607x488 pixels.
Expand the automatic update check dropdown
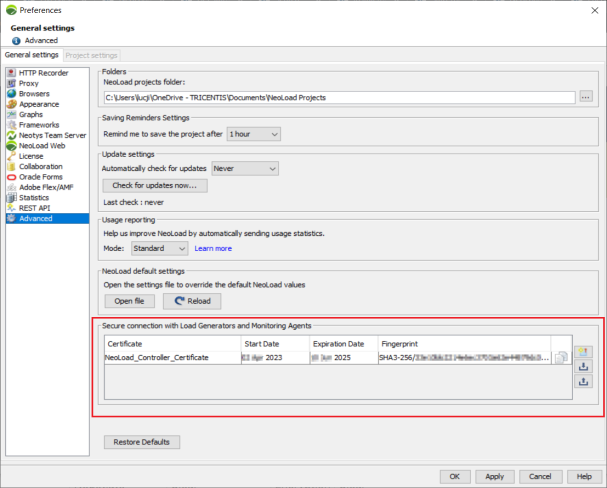(244, 169)
